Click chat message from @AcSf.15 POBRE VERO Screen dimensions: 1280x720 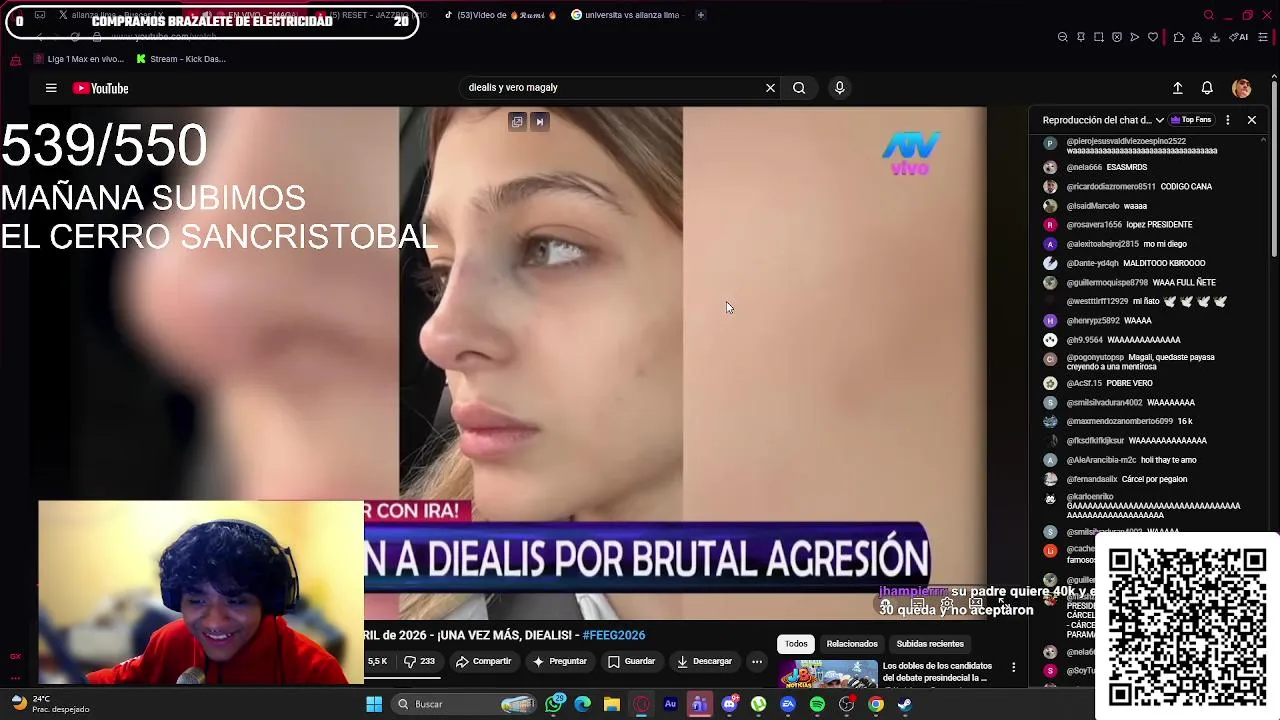(x=1110, y=383)
